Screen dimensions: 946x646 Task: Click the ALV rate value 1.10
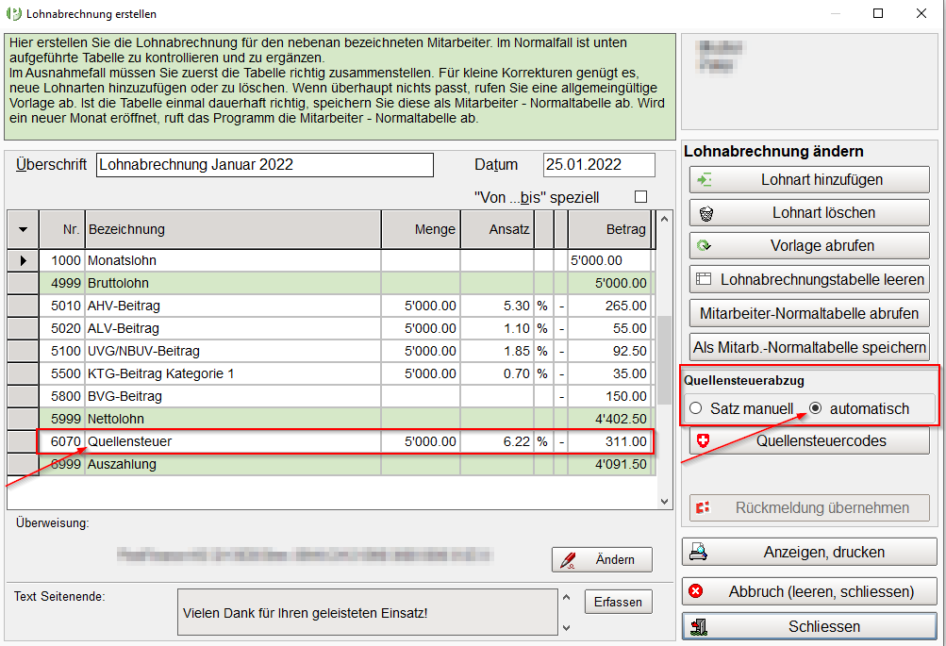(x=516, y=329)
